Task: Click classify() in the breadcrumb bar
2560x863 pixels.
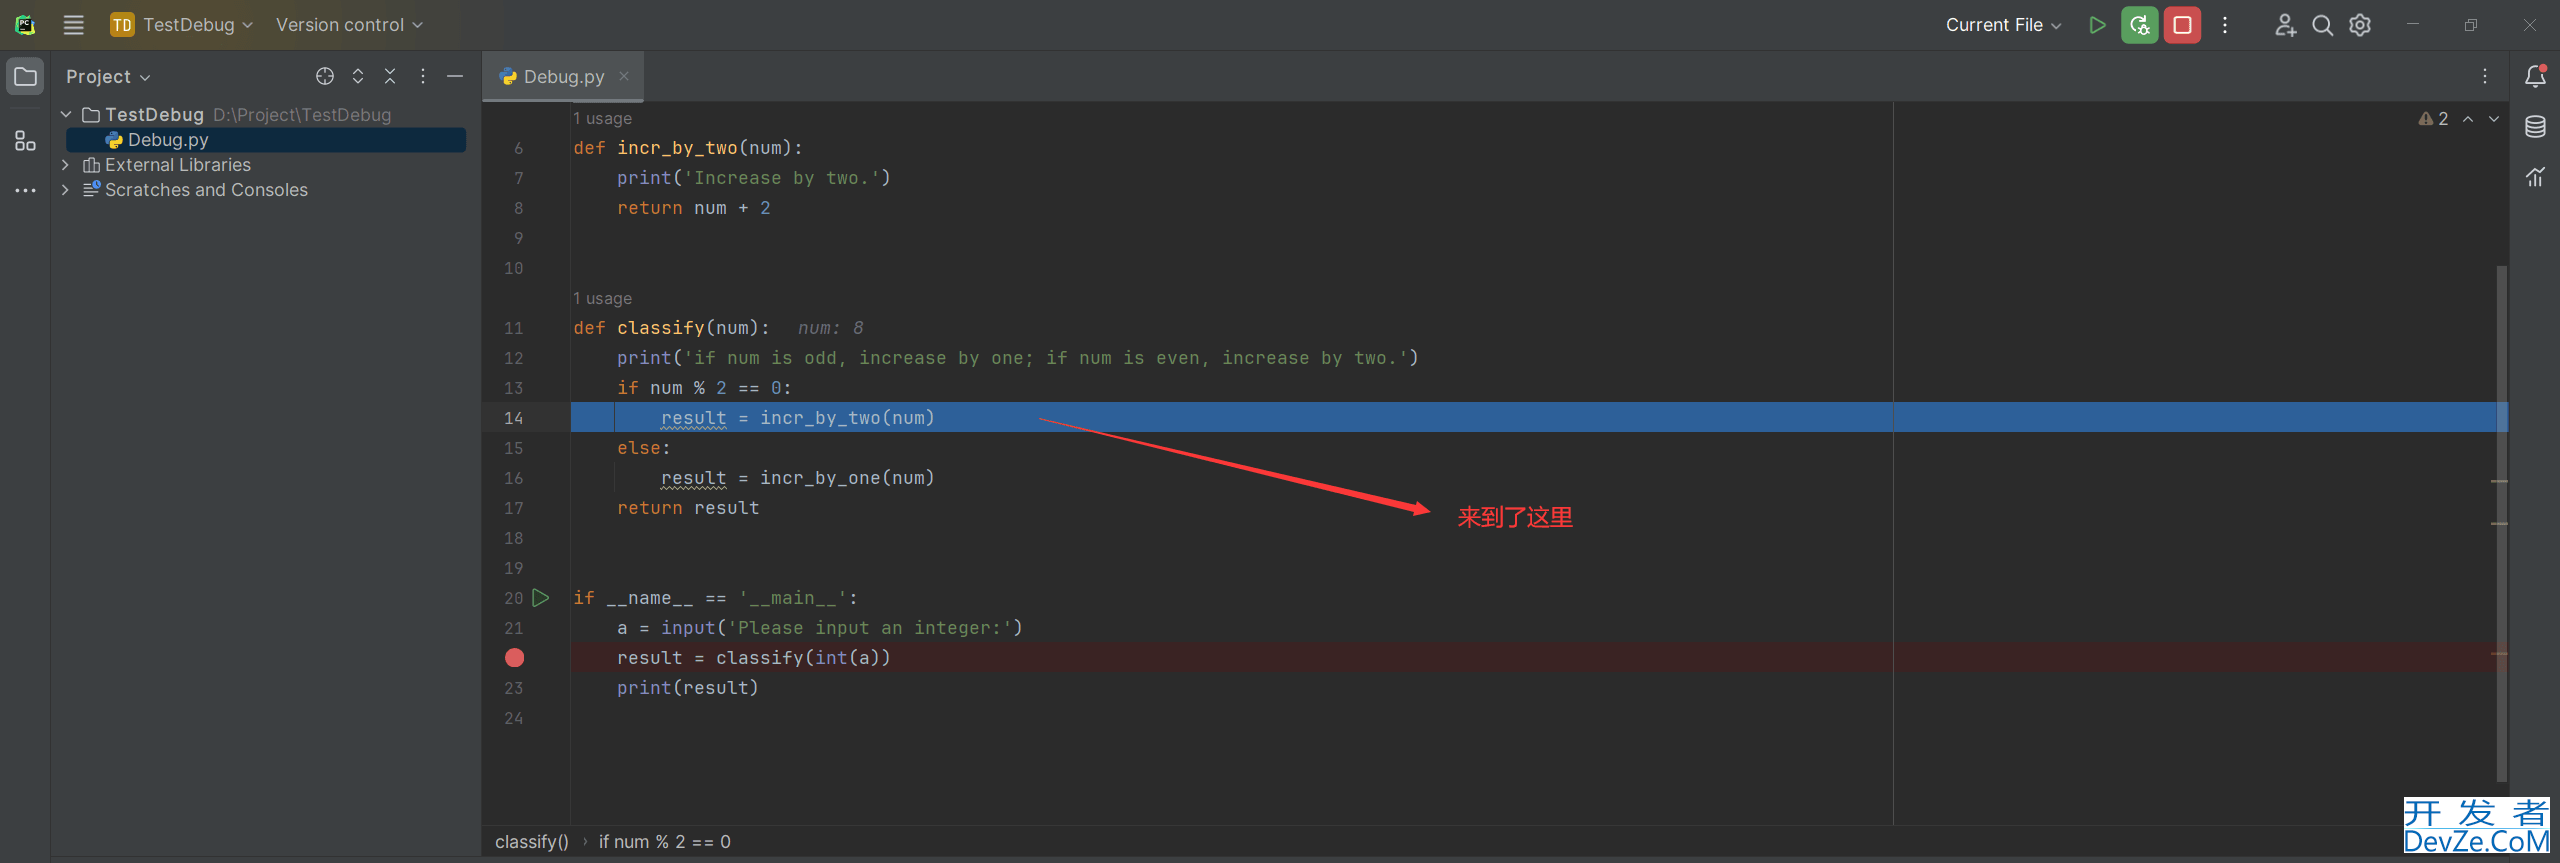Action: click(x=532, y=842)
